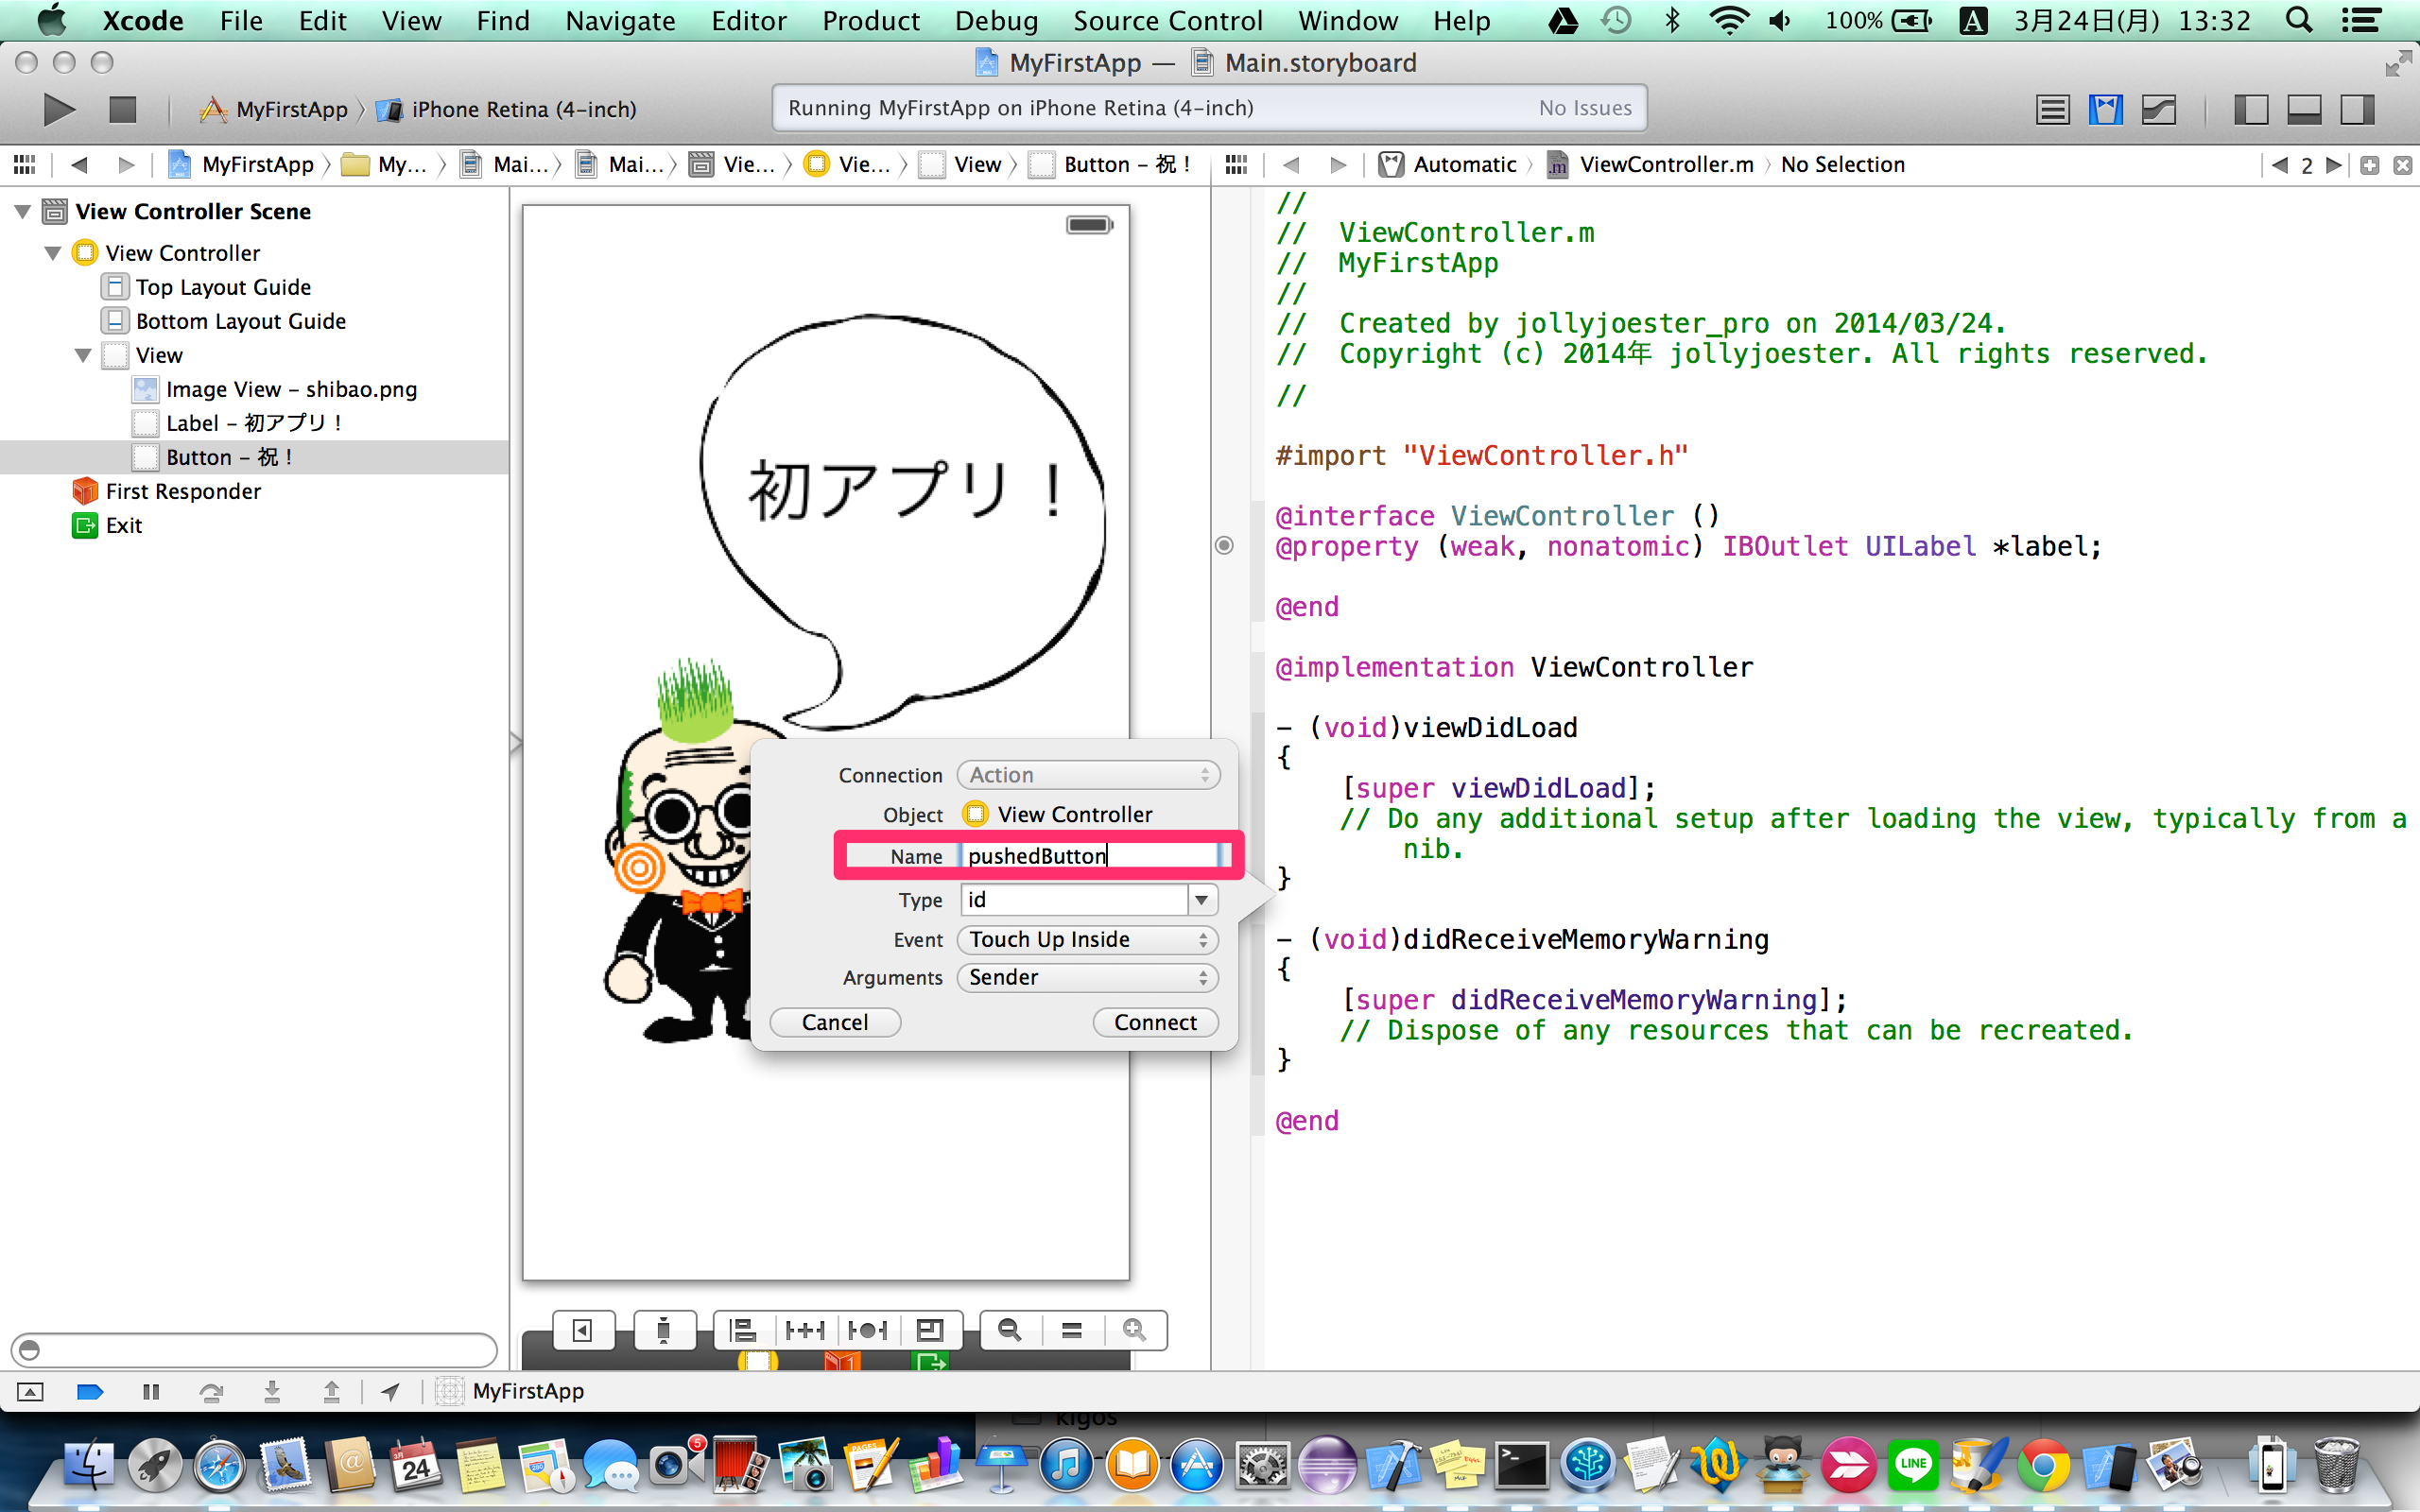Open the Source Control menu
The width and height of the screenshot is (2420, 1512).
(x=1167, y=20)
